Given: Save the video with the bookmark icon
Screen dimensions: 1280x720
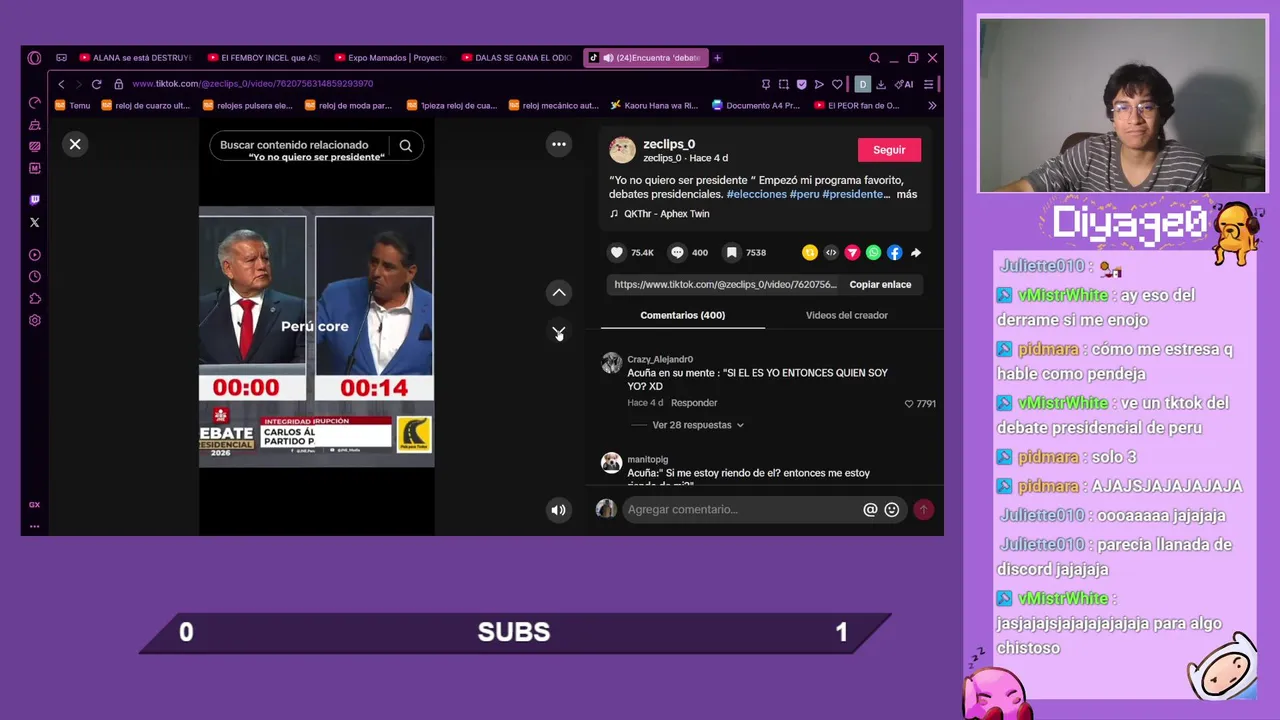Looking at the screenshot, I should [x=732, y=253].
